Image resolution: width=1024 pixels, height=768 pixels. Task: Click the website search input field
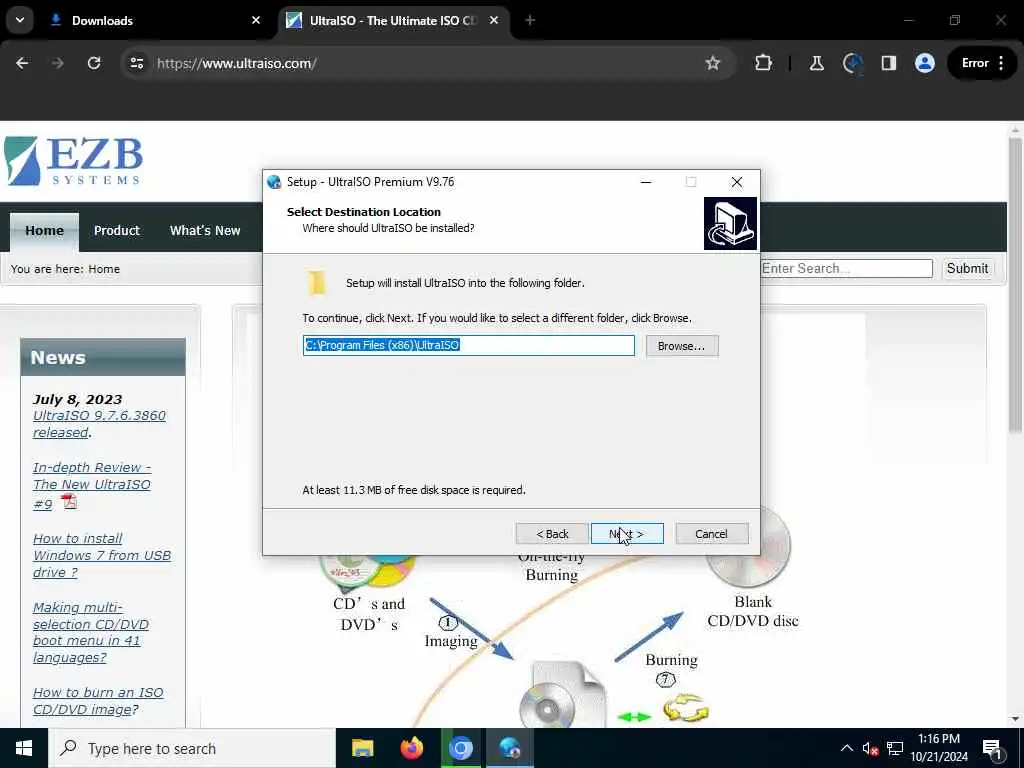846,268
